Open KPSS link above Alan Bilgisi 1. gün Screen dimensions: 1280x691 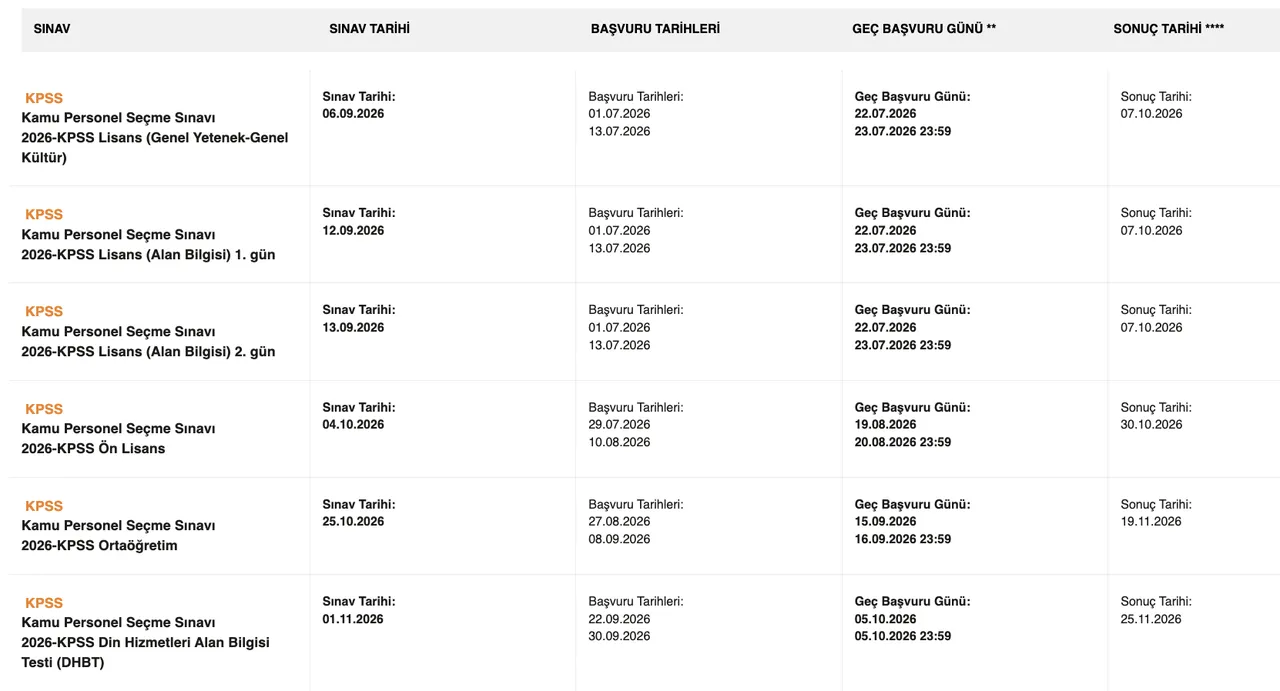pyautogui.click(x=44, y=214)
